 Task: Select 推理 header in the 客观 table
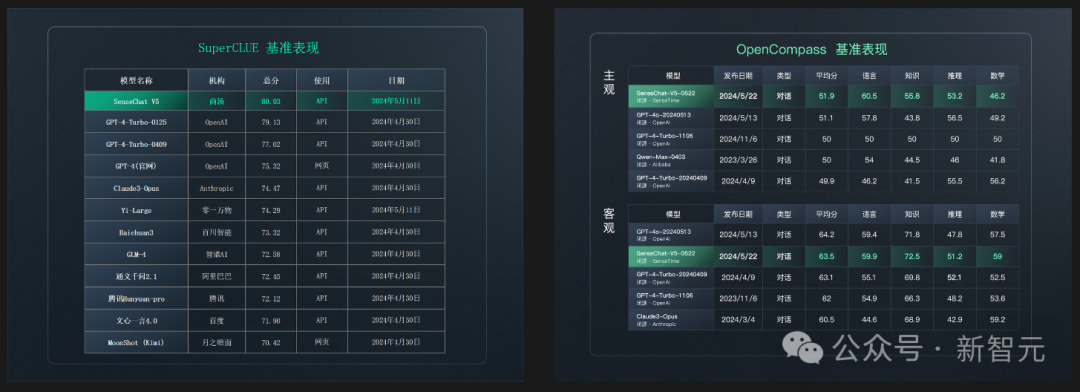955,214
